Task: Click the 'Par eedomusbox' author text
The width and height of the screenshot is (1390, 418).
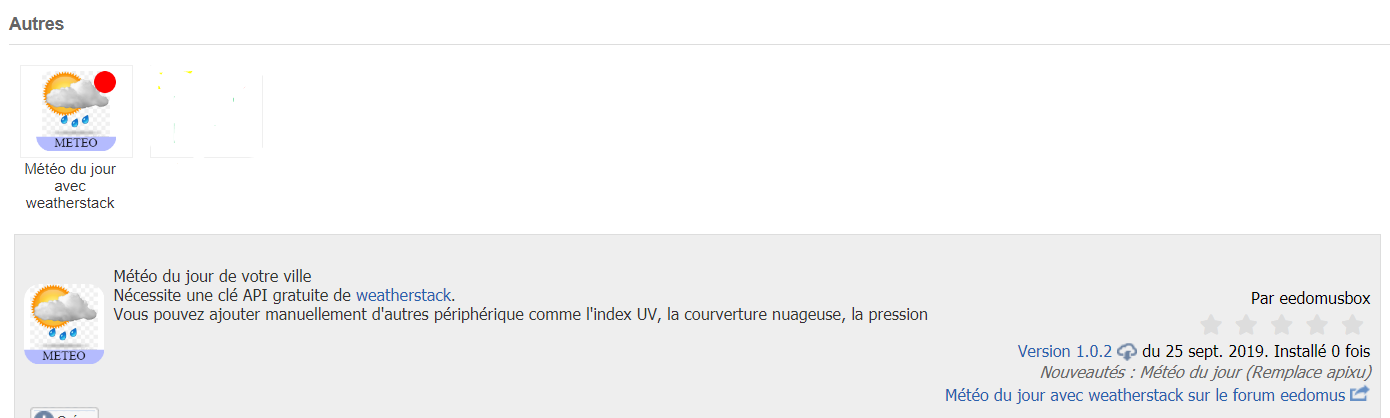Action: (x=1310, y=299)
